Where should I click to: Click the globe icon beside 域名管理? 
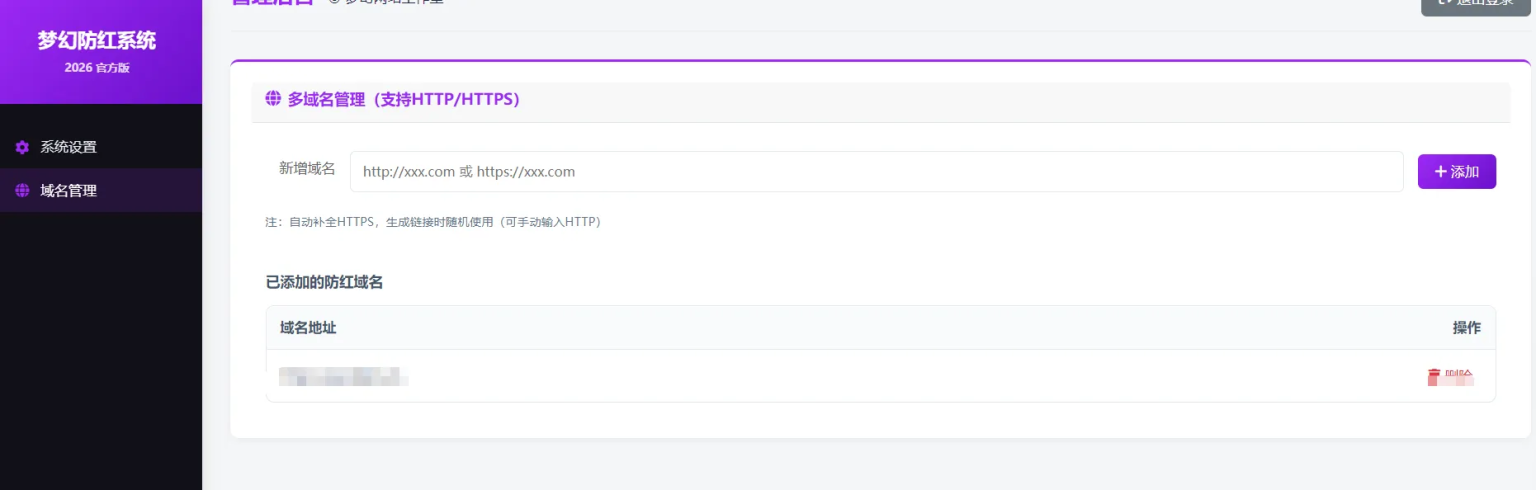coord(22,191)
